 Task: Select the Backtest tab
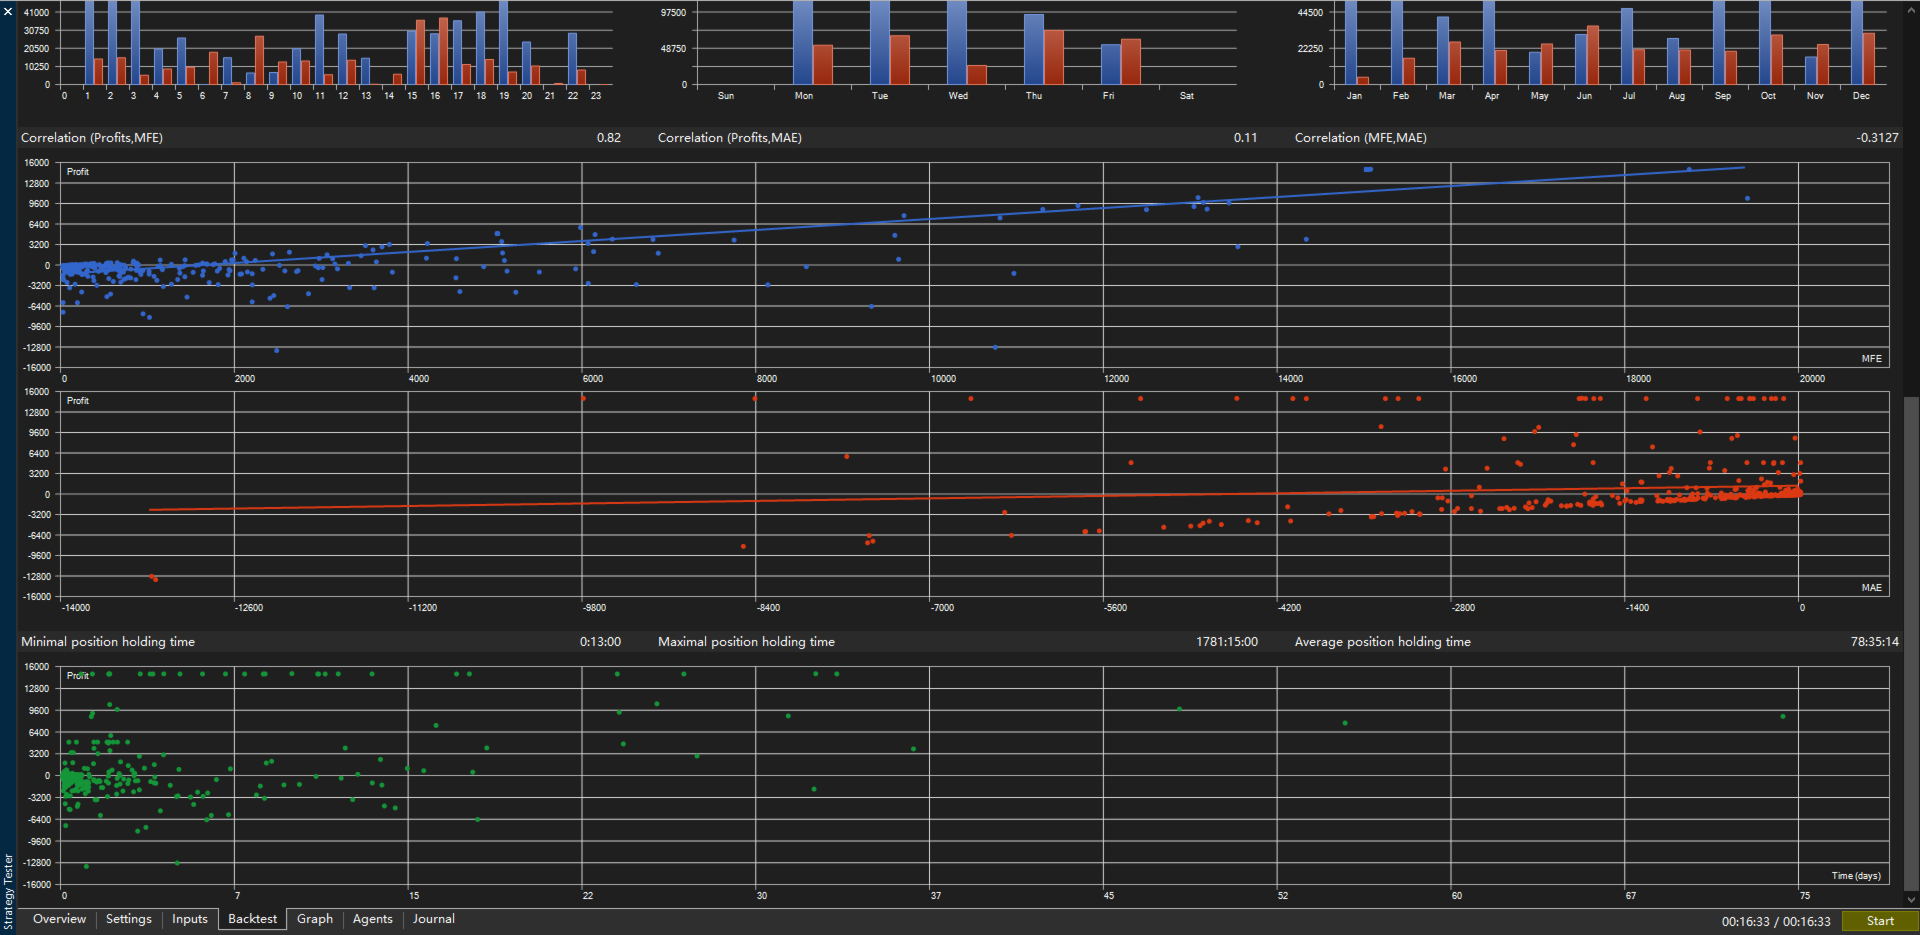pyautogui.click(x=253, y=919)
